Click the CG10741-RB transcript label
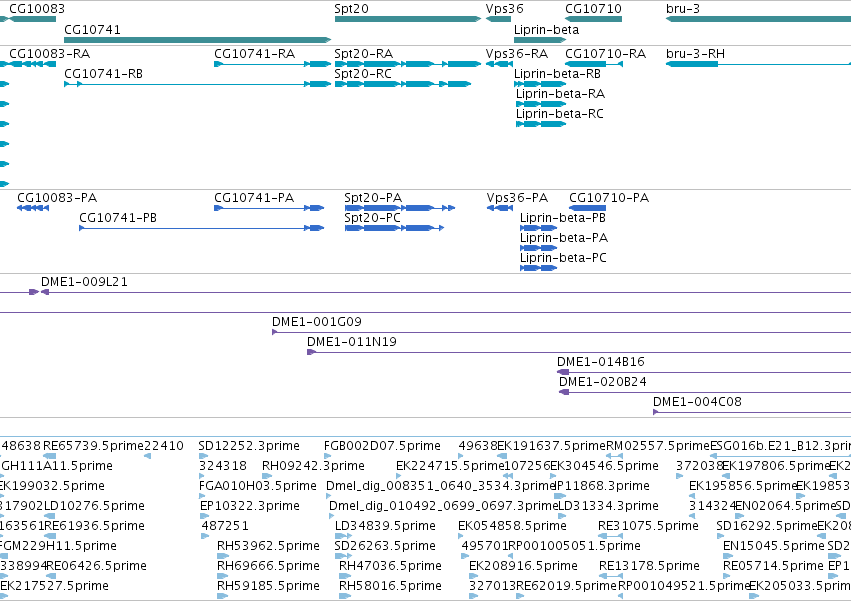The image size is (851, 601). pos(103,74)
